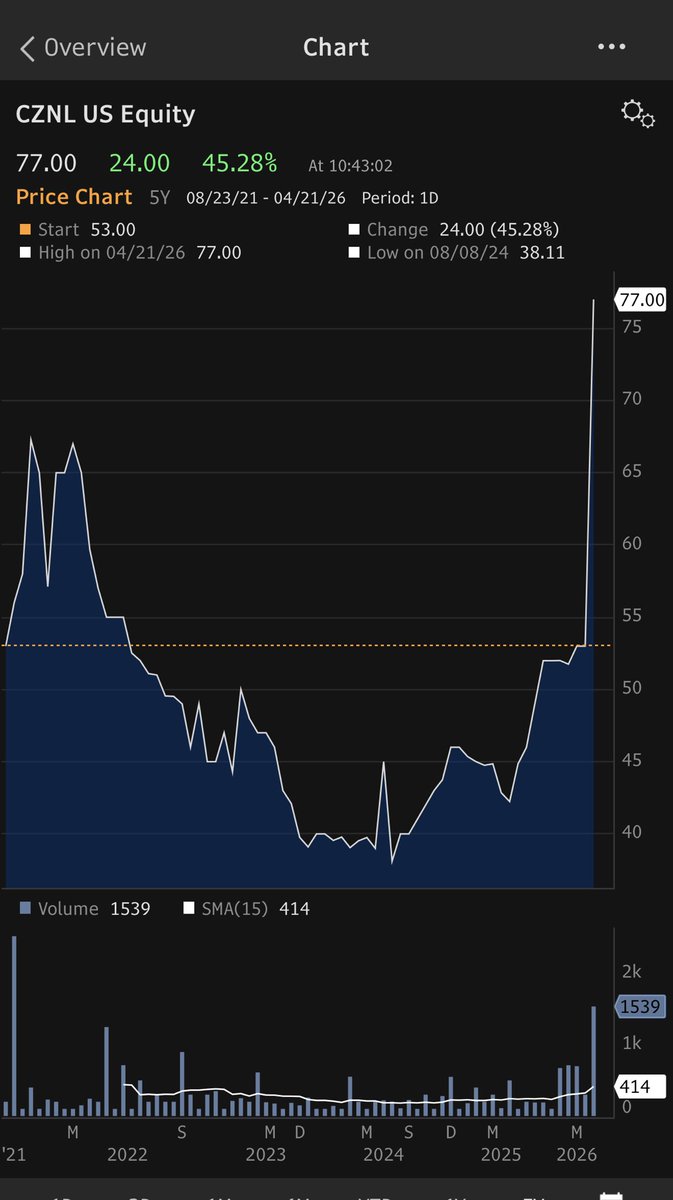Screen dimensions: 673x1200
Task: Change the Period: 1D setting
Action: tap(400, 198)
